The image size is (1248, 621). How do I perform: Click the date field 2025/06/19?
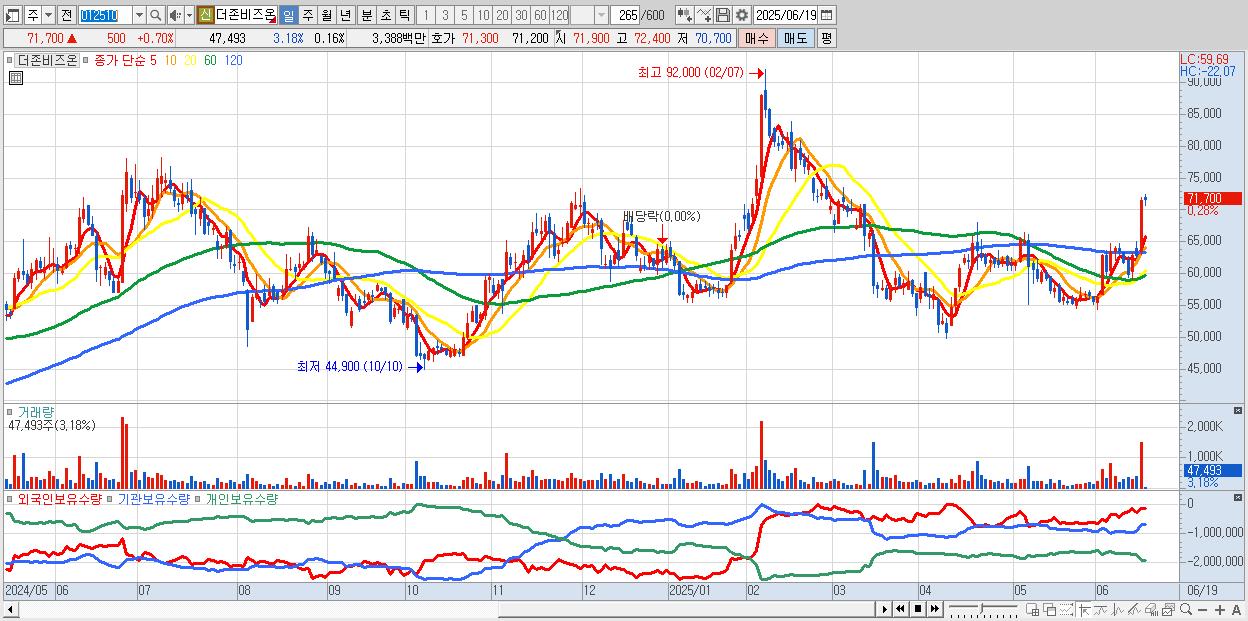click(786, 15)
